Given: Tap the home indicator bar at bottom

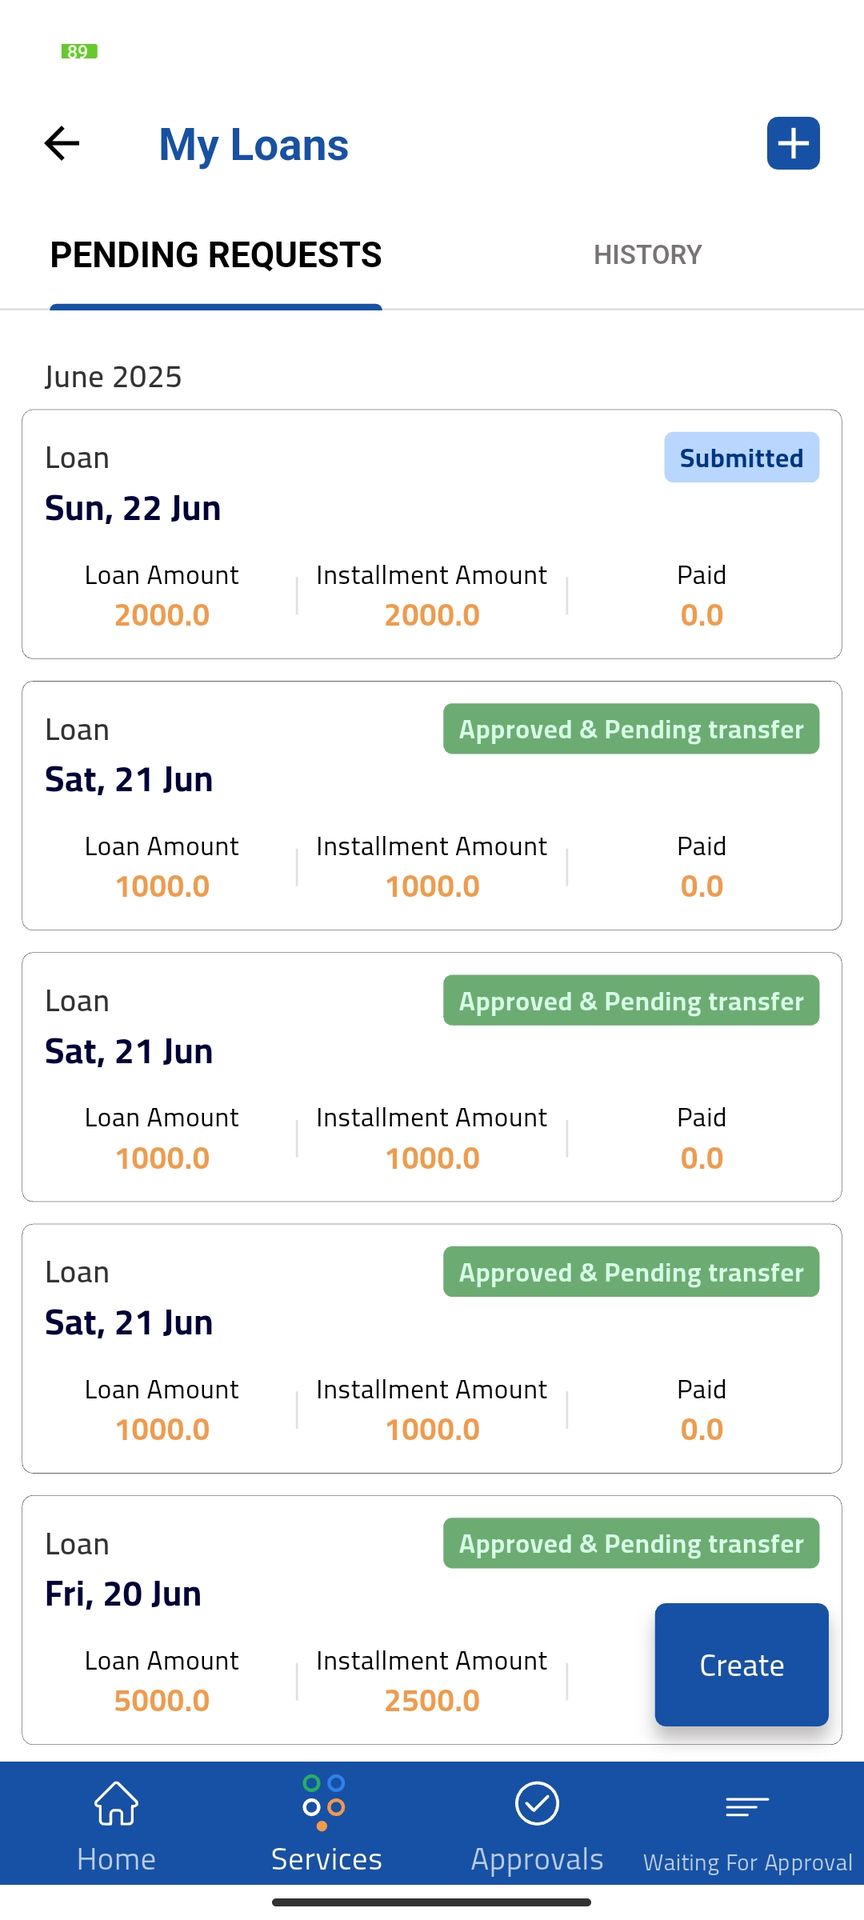Looking at the screenshot, I should point(432,1902).
